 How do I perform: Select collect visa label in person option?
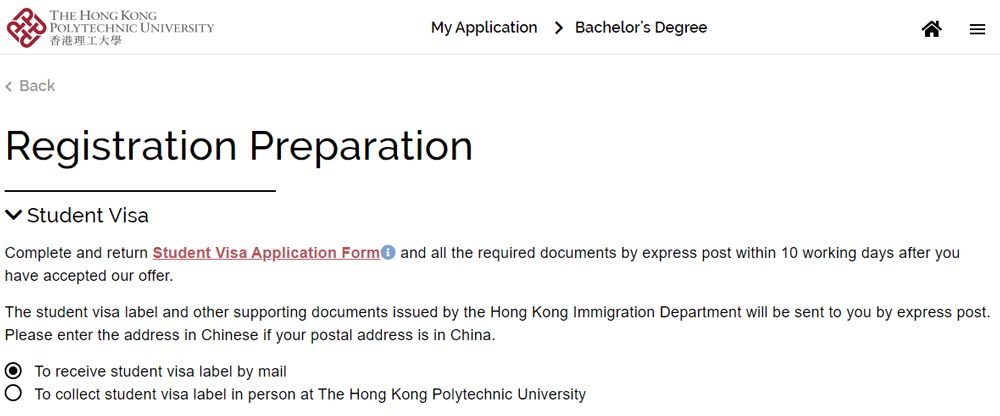[13, 393]
